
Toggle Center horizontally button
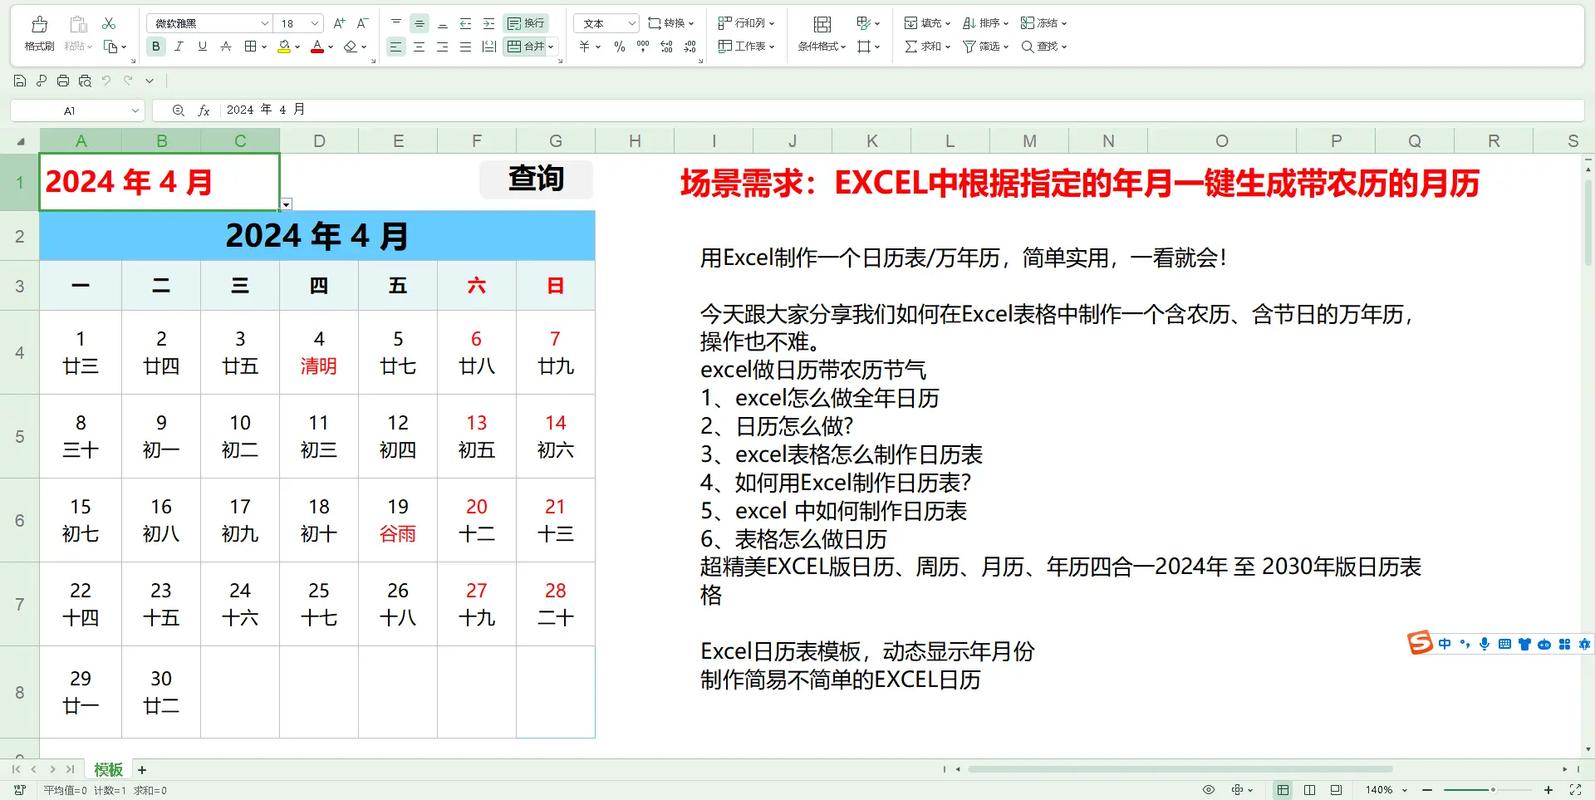pos(419,46)
